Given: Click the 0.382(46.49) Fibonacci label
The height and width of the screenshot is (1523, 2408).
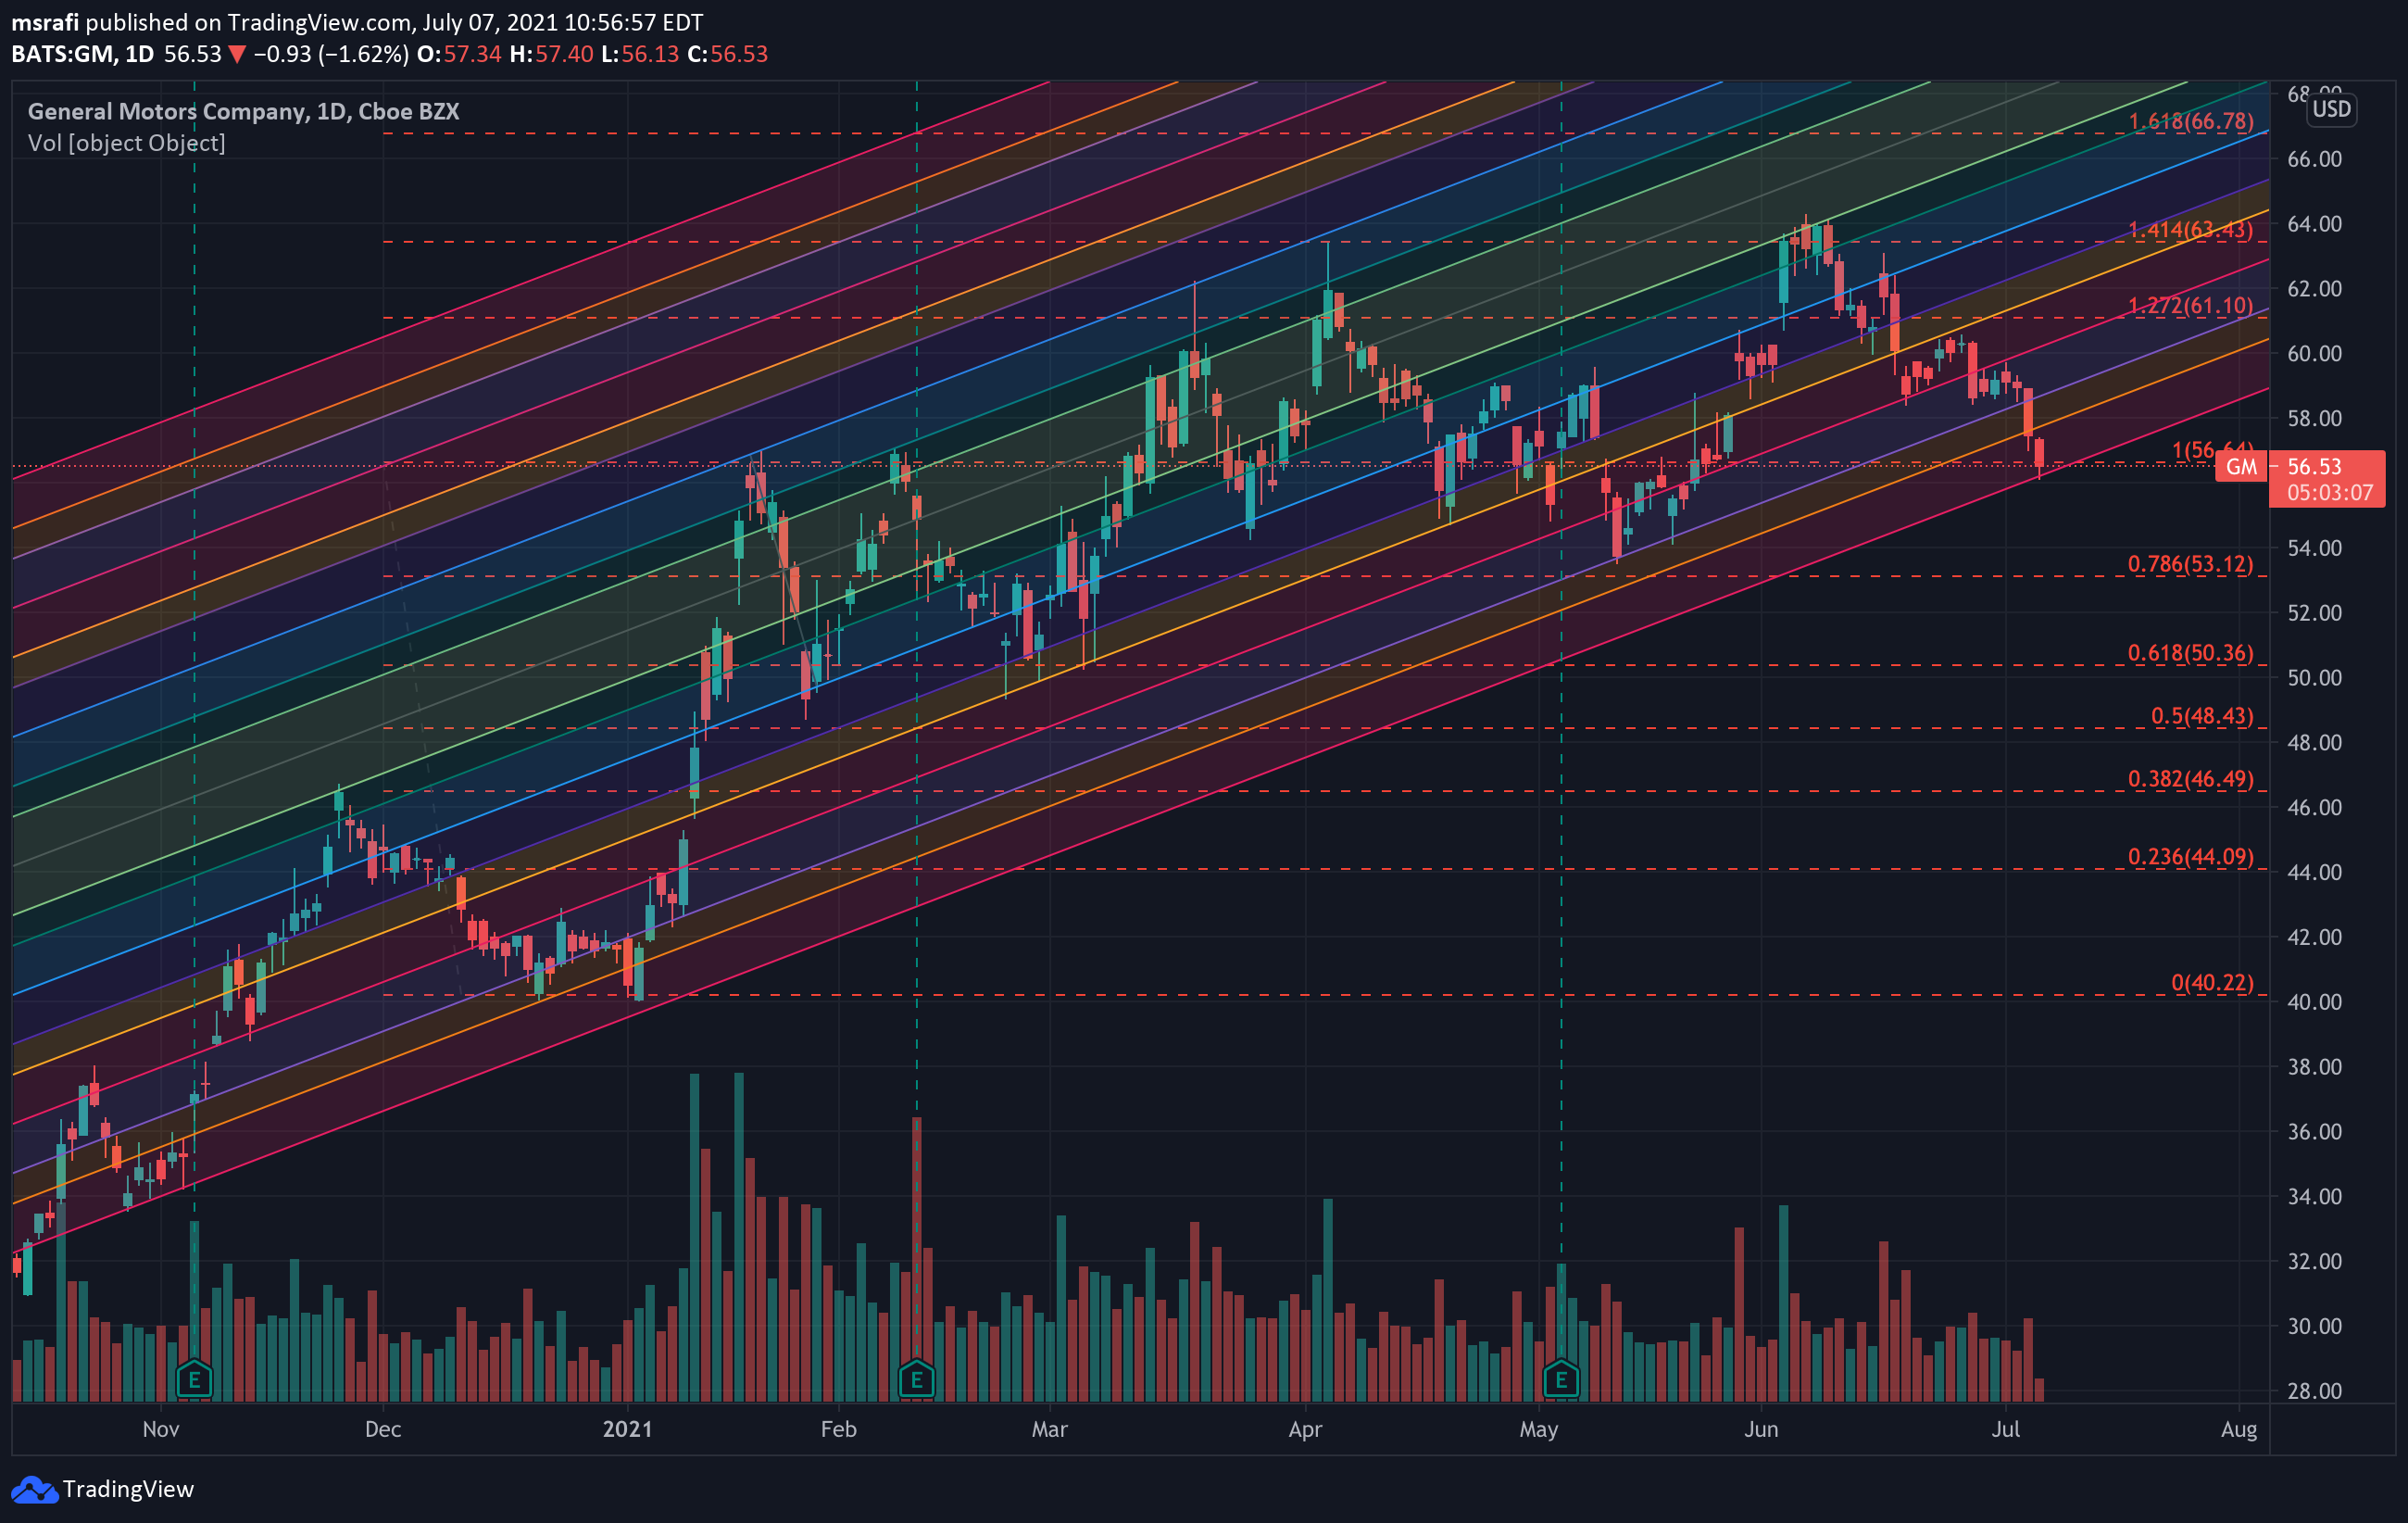Looking at the screenshot, I should 2191,779.
